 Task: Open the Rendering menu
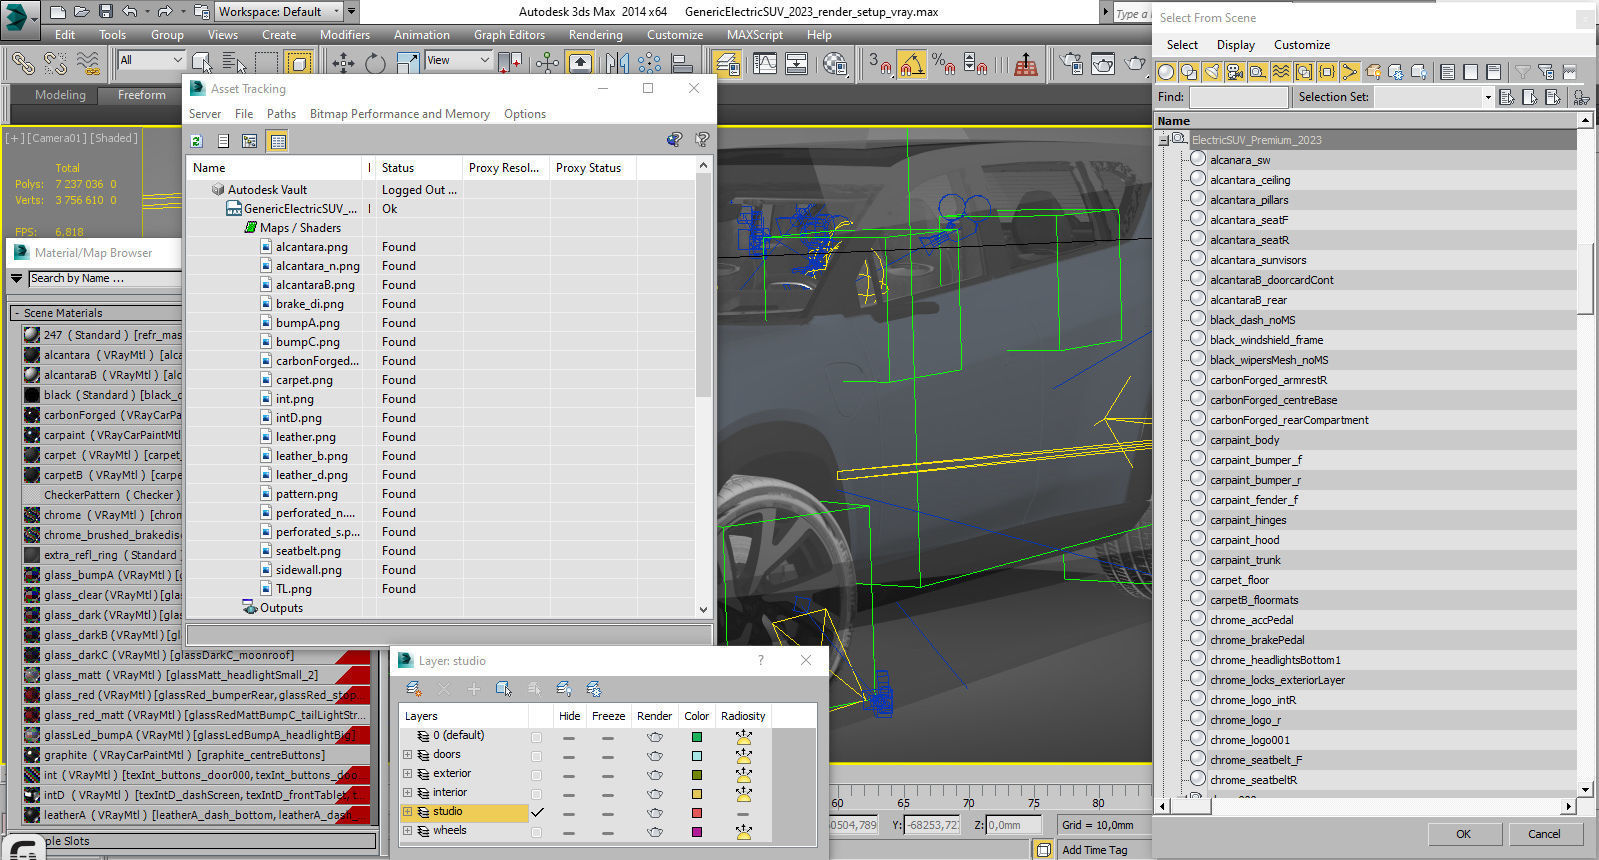595,34
